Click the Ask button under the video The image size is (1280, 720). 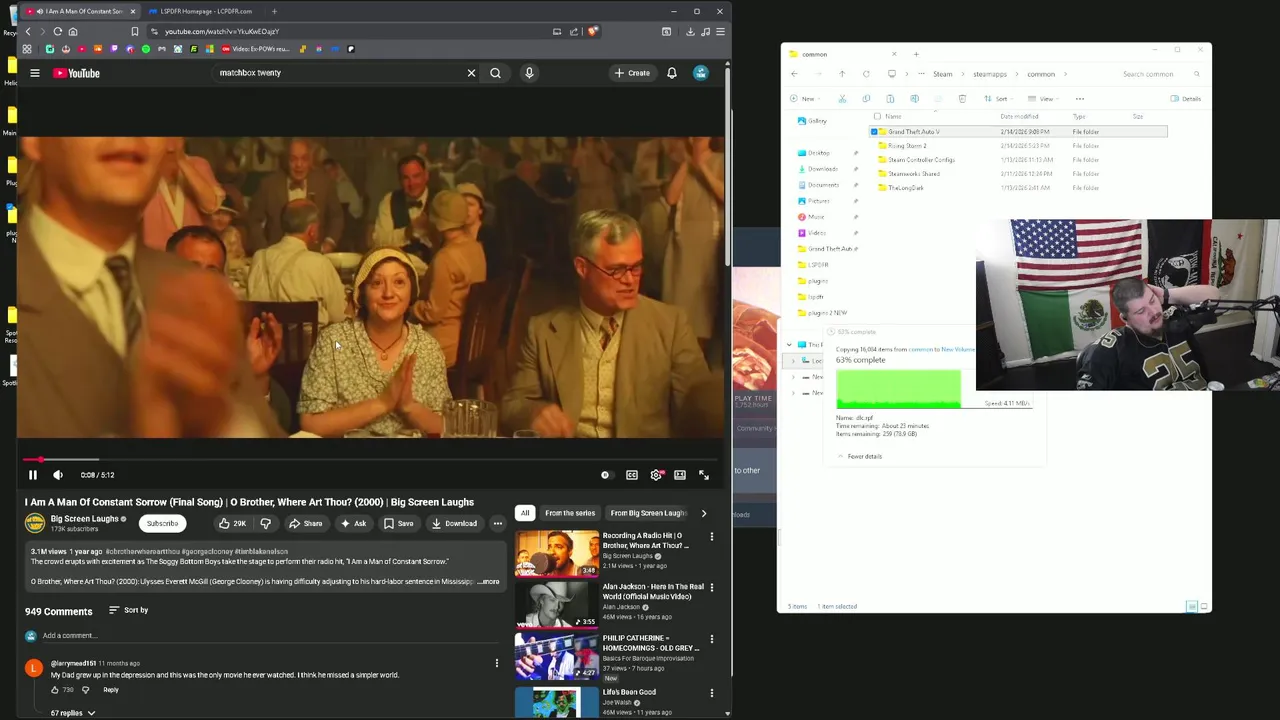(353, 524)
